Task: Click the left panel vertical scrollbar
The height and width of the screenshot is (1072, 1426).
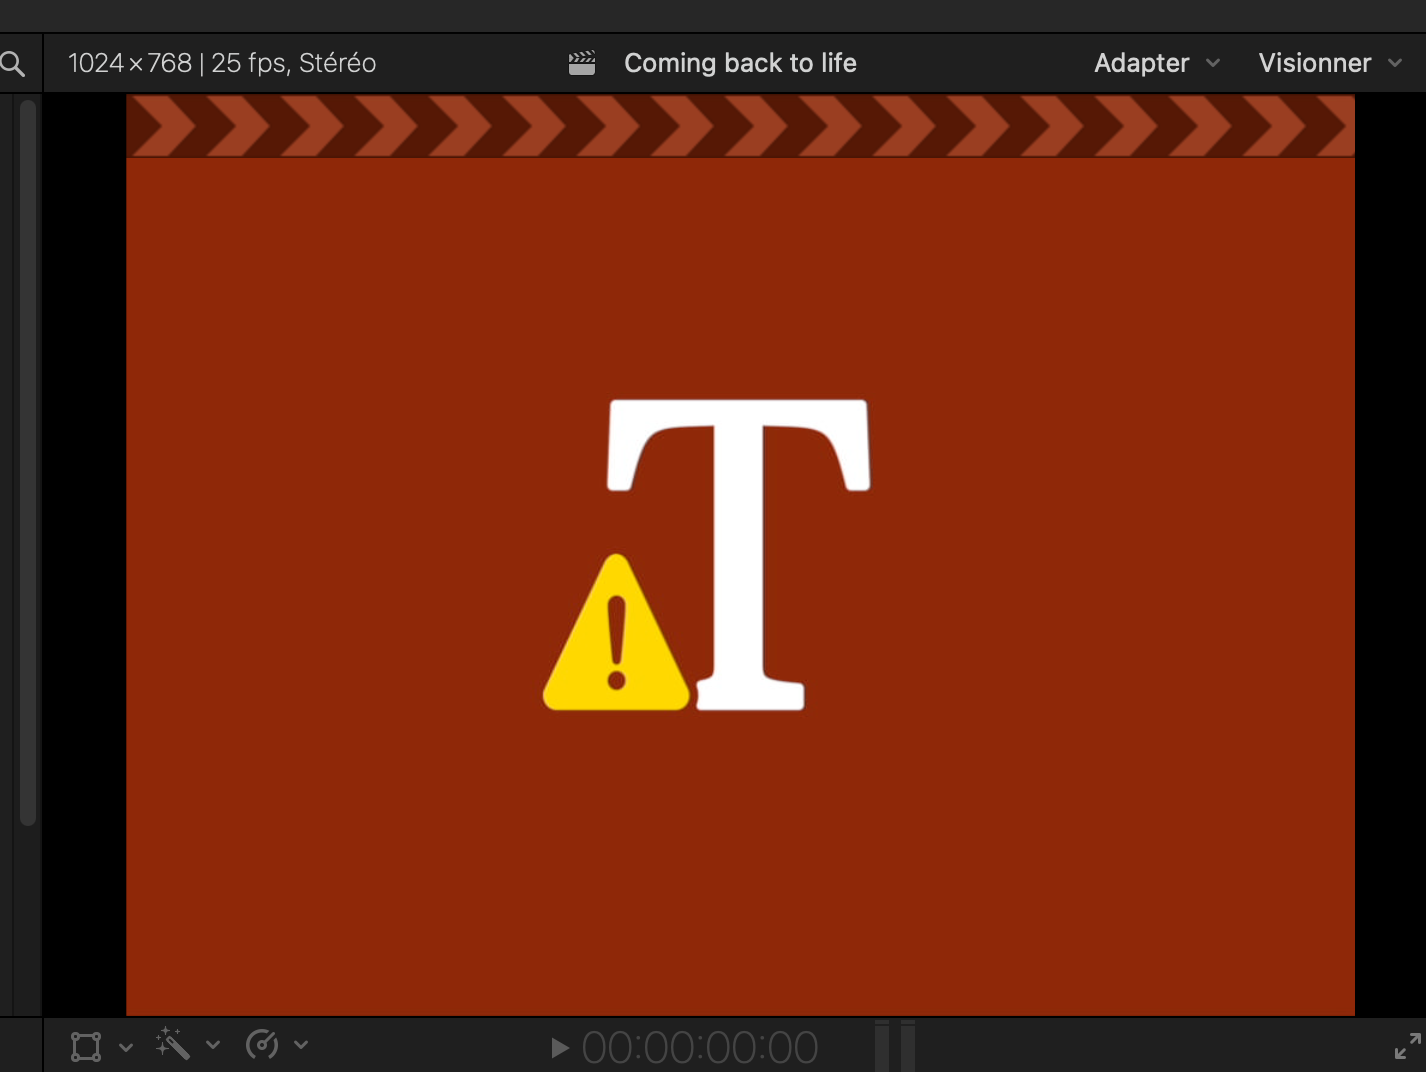Action: click(28, 462)
